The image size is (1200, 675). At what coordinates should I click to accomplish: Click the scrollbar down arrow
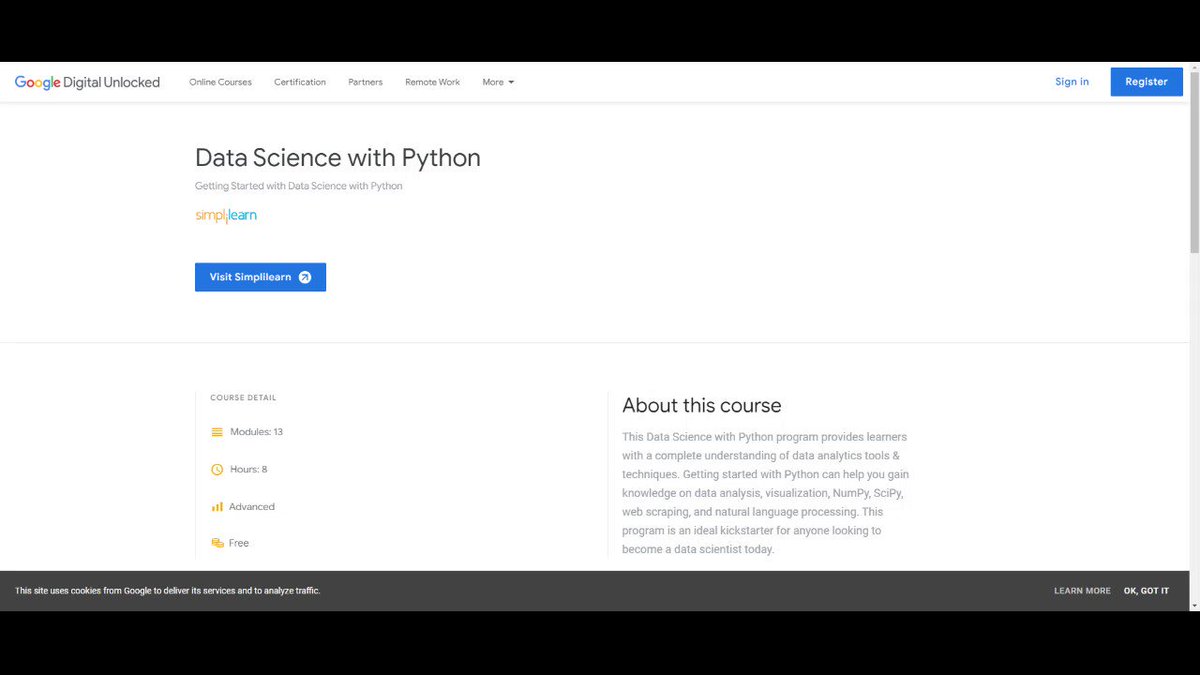[x=1194, y=604]
